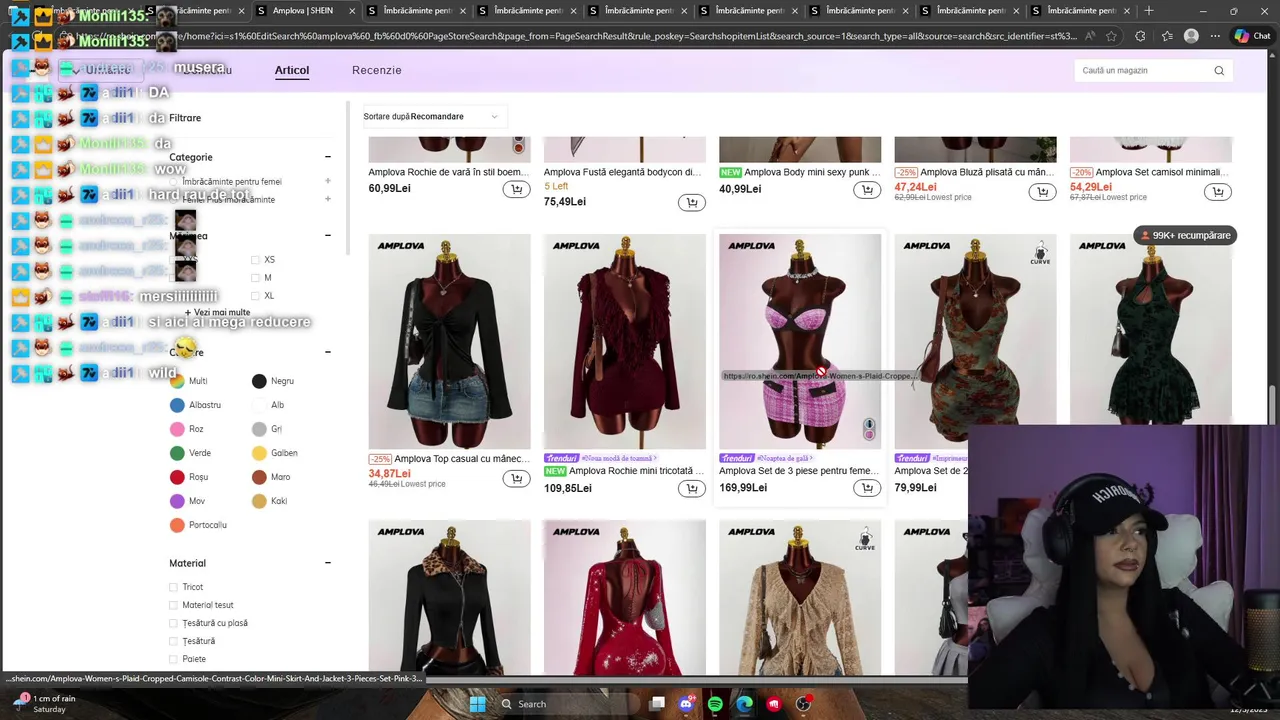Screen dimensions: 1280x720
Task: Open the Amplova Top casual cu mânecă product link
Action: (462, 459)
